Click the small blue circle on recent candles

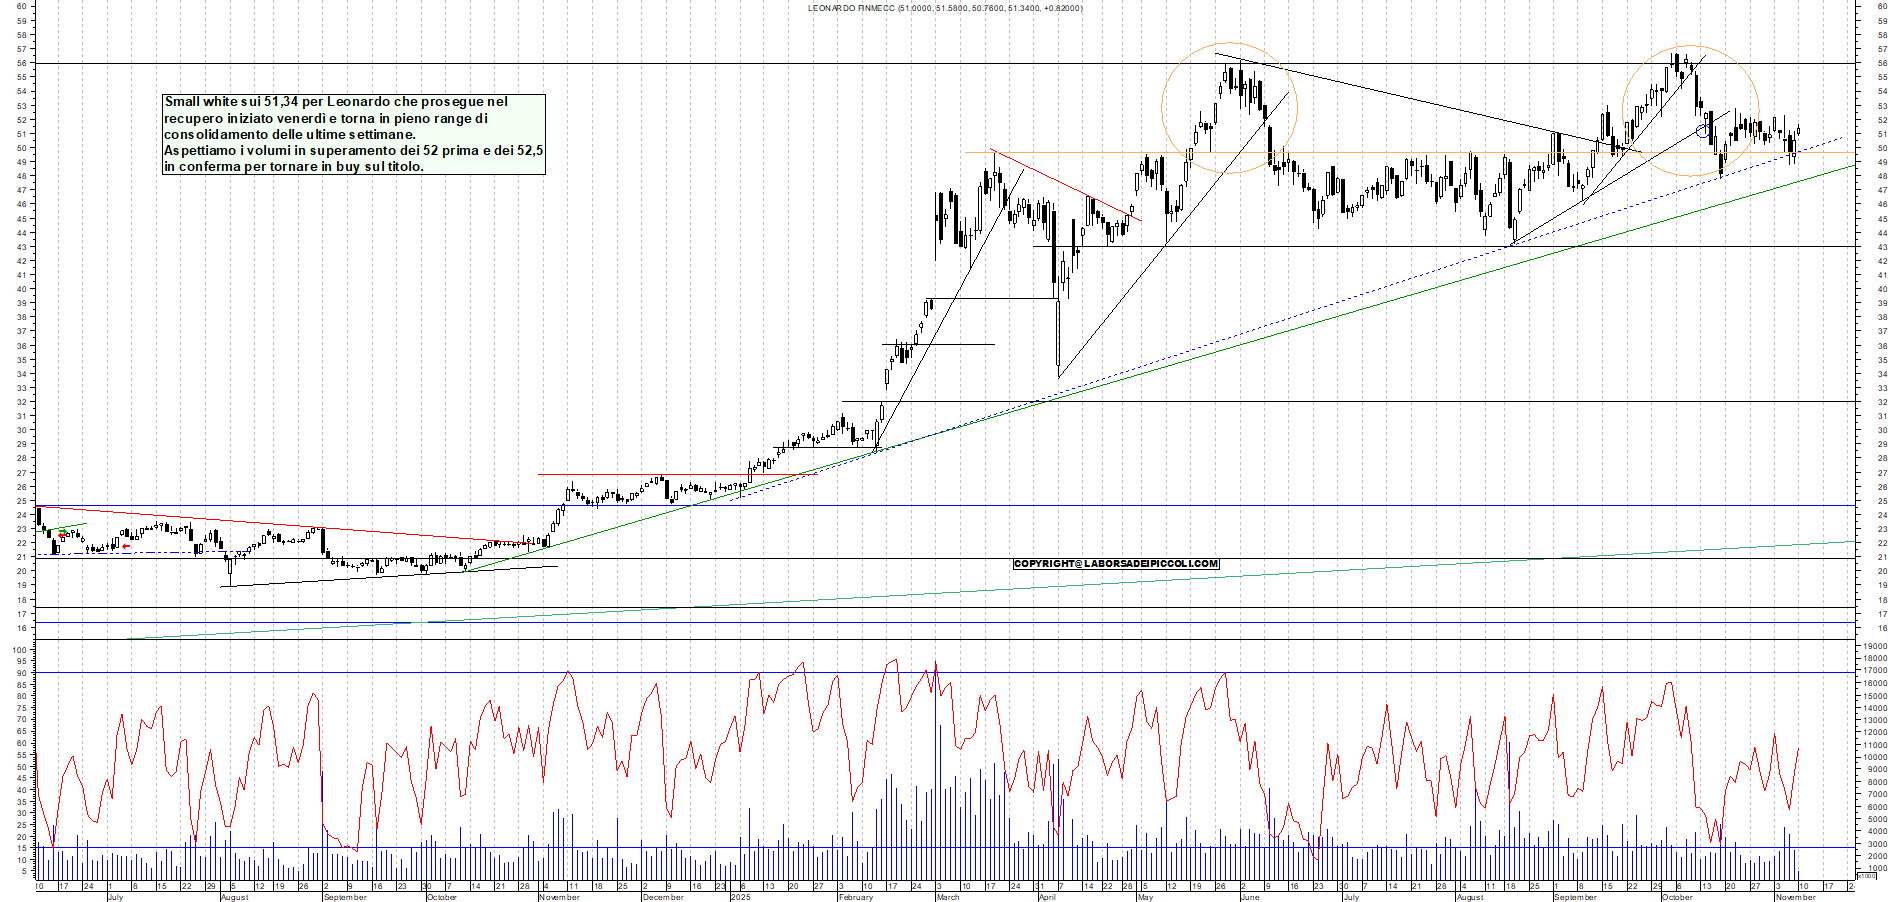1703,130
